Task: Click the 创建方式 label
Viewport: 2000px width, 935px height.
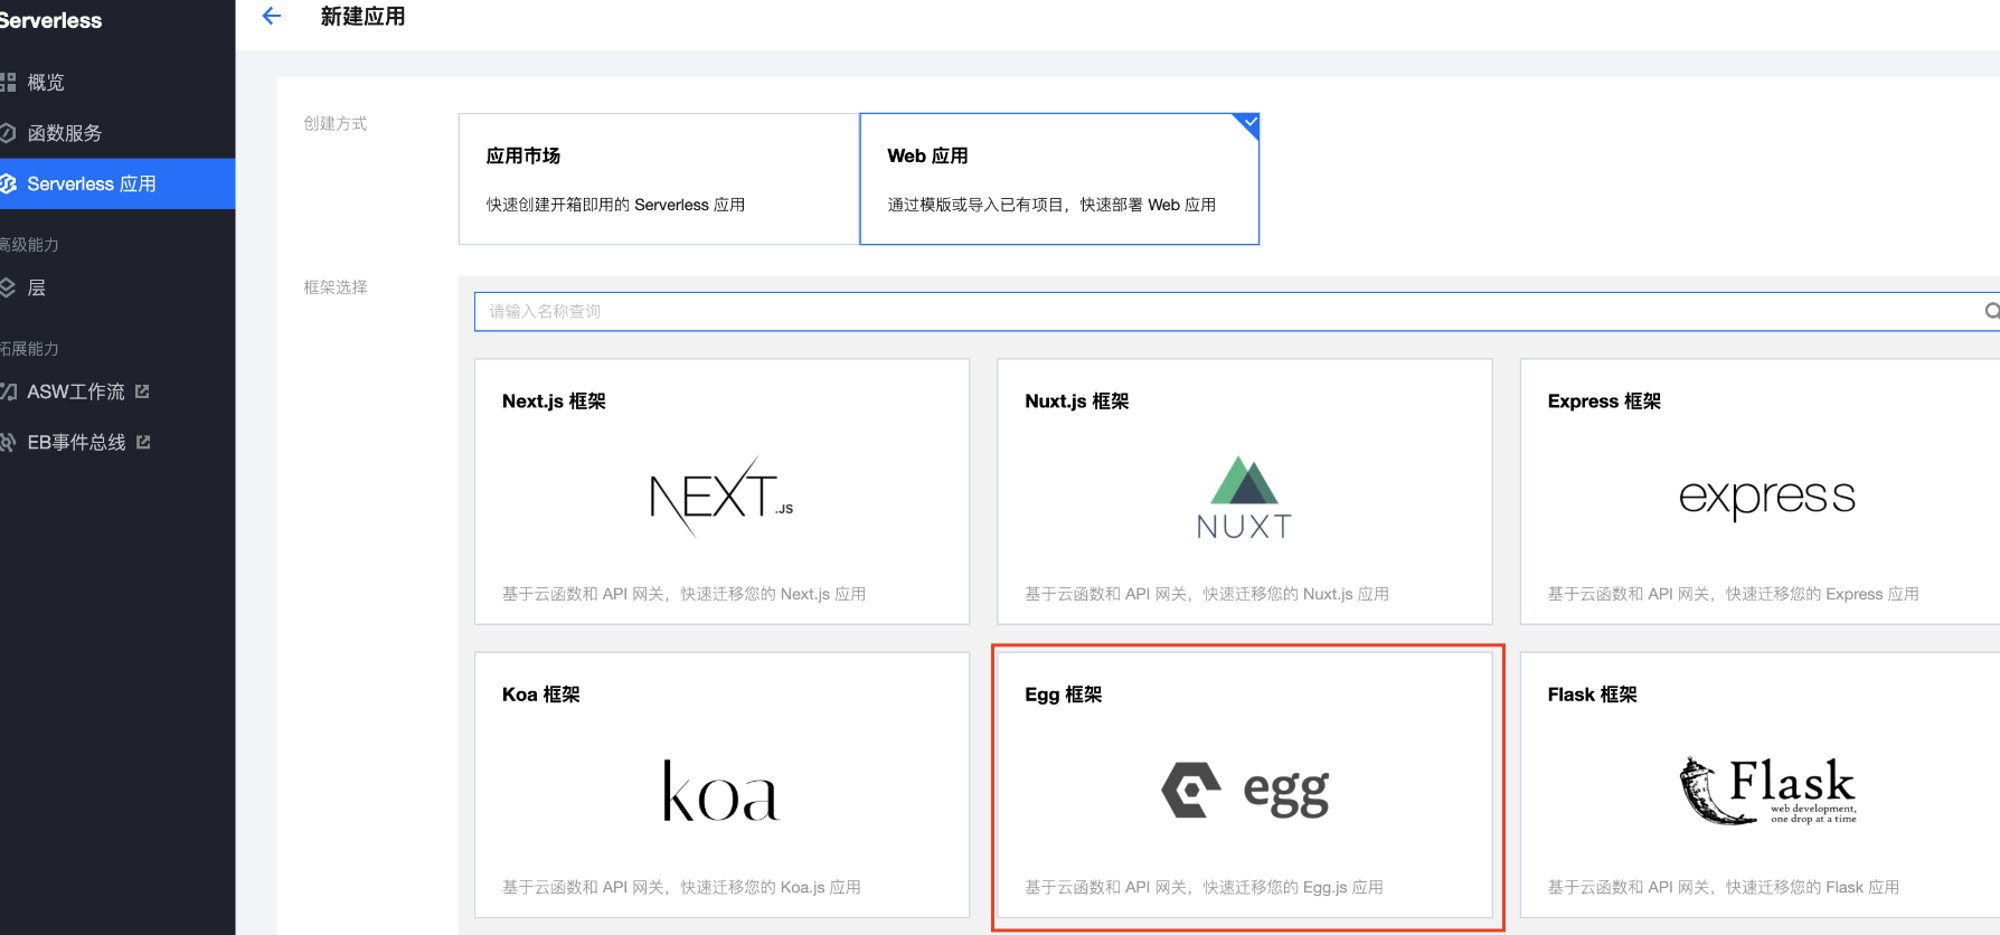Action: [x=336, y=123]
